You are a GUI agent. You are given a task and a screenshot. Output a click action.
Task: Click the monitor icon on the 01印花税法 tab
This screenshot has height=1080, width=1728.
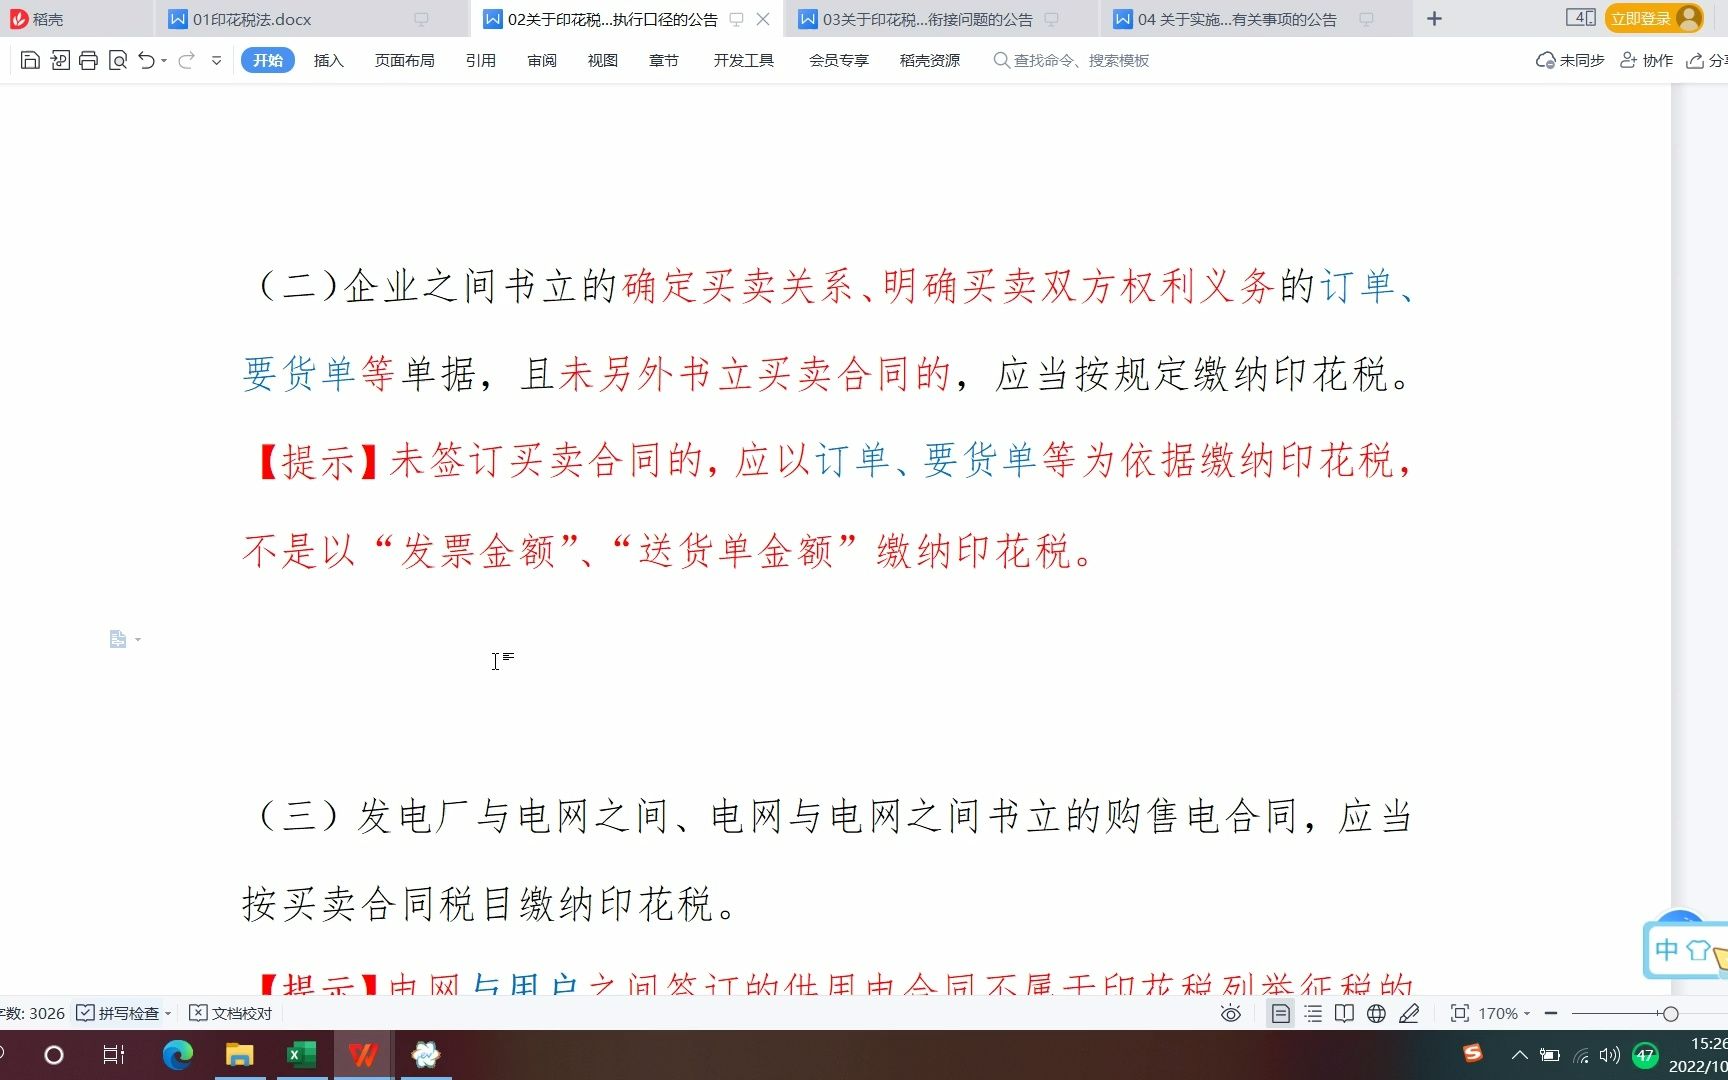tap(421, 19)
